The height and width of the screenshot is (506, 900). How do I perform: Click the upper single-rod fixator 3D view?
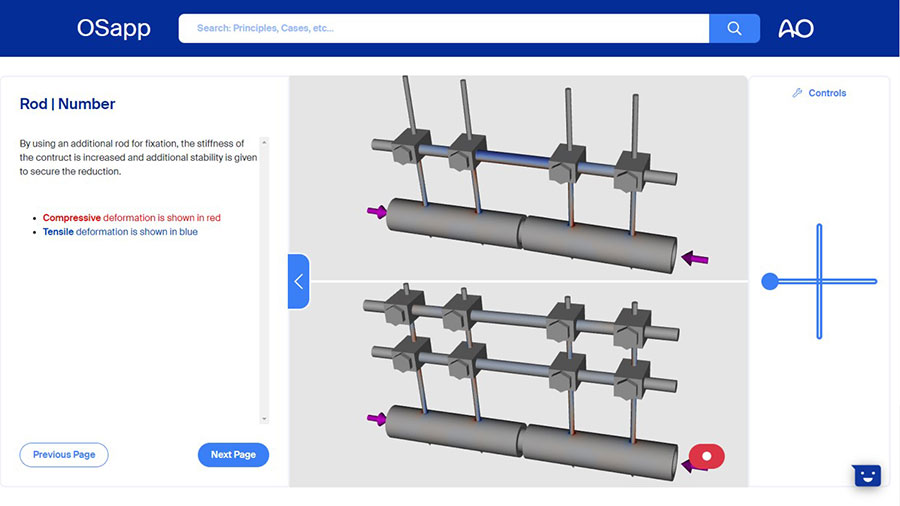518,180
